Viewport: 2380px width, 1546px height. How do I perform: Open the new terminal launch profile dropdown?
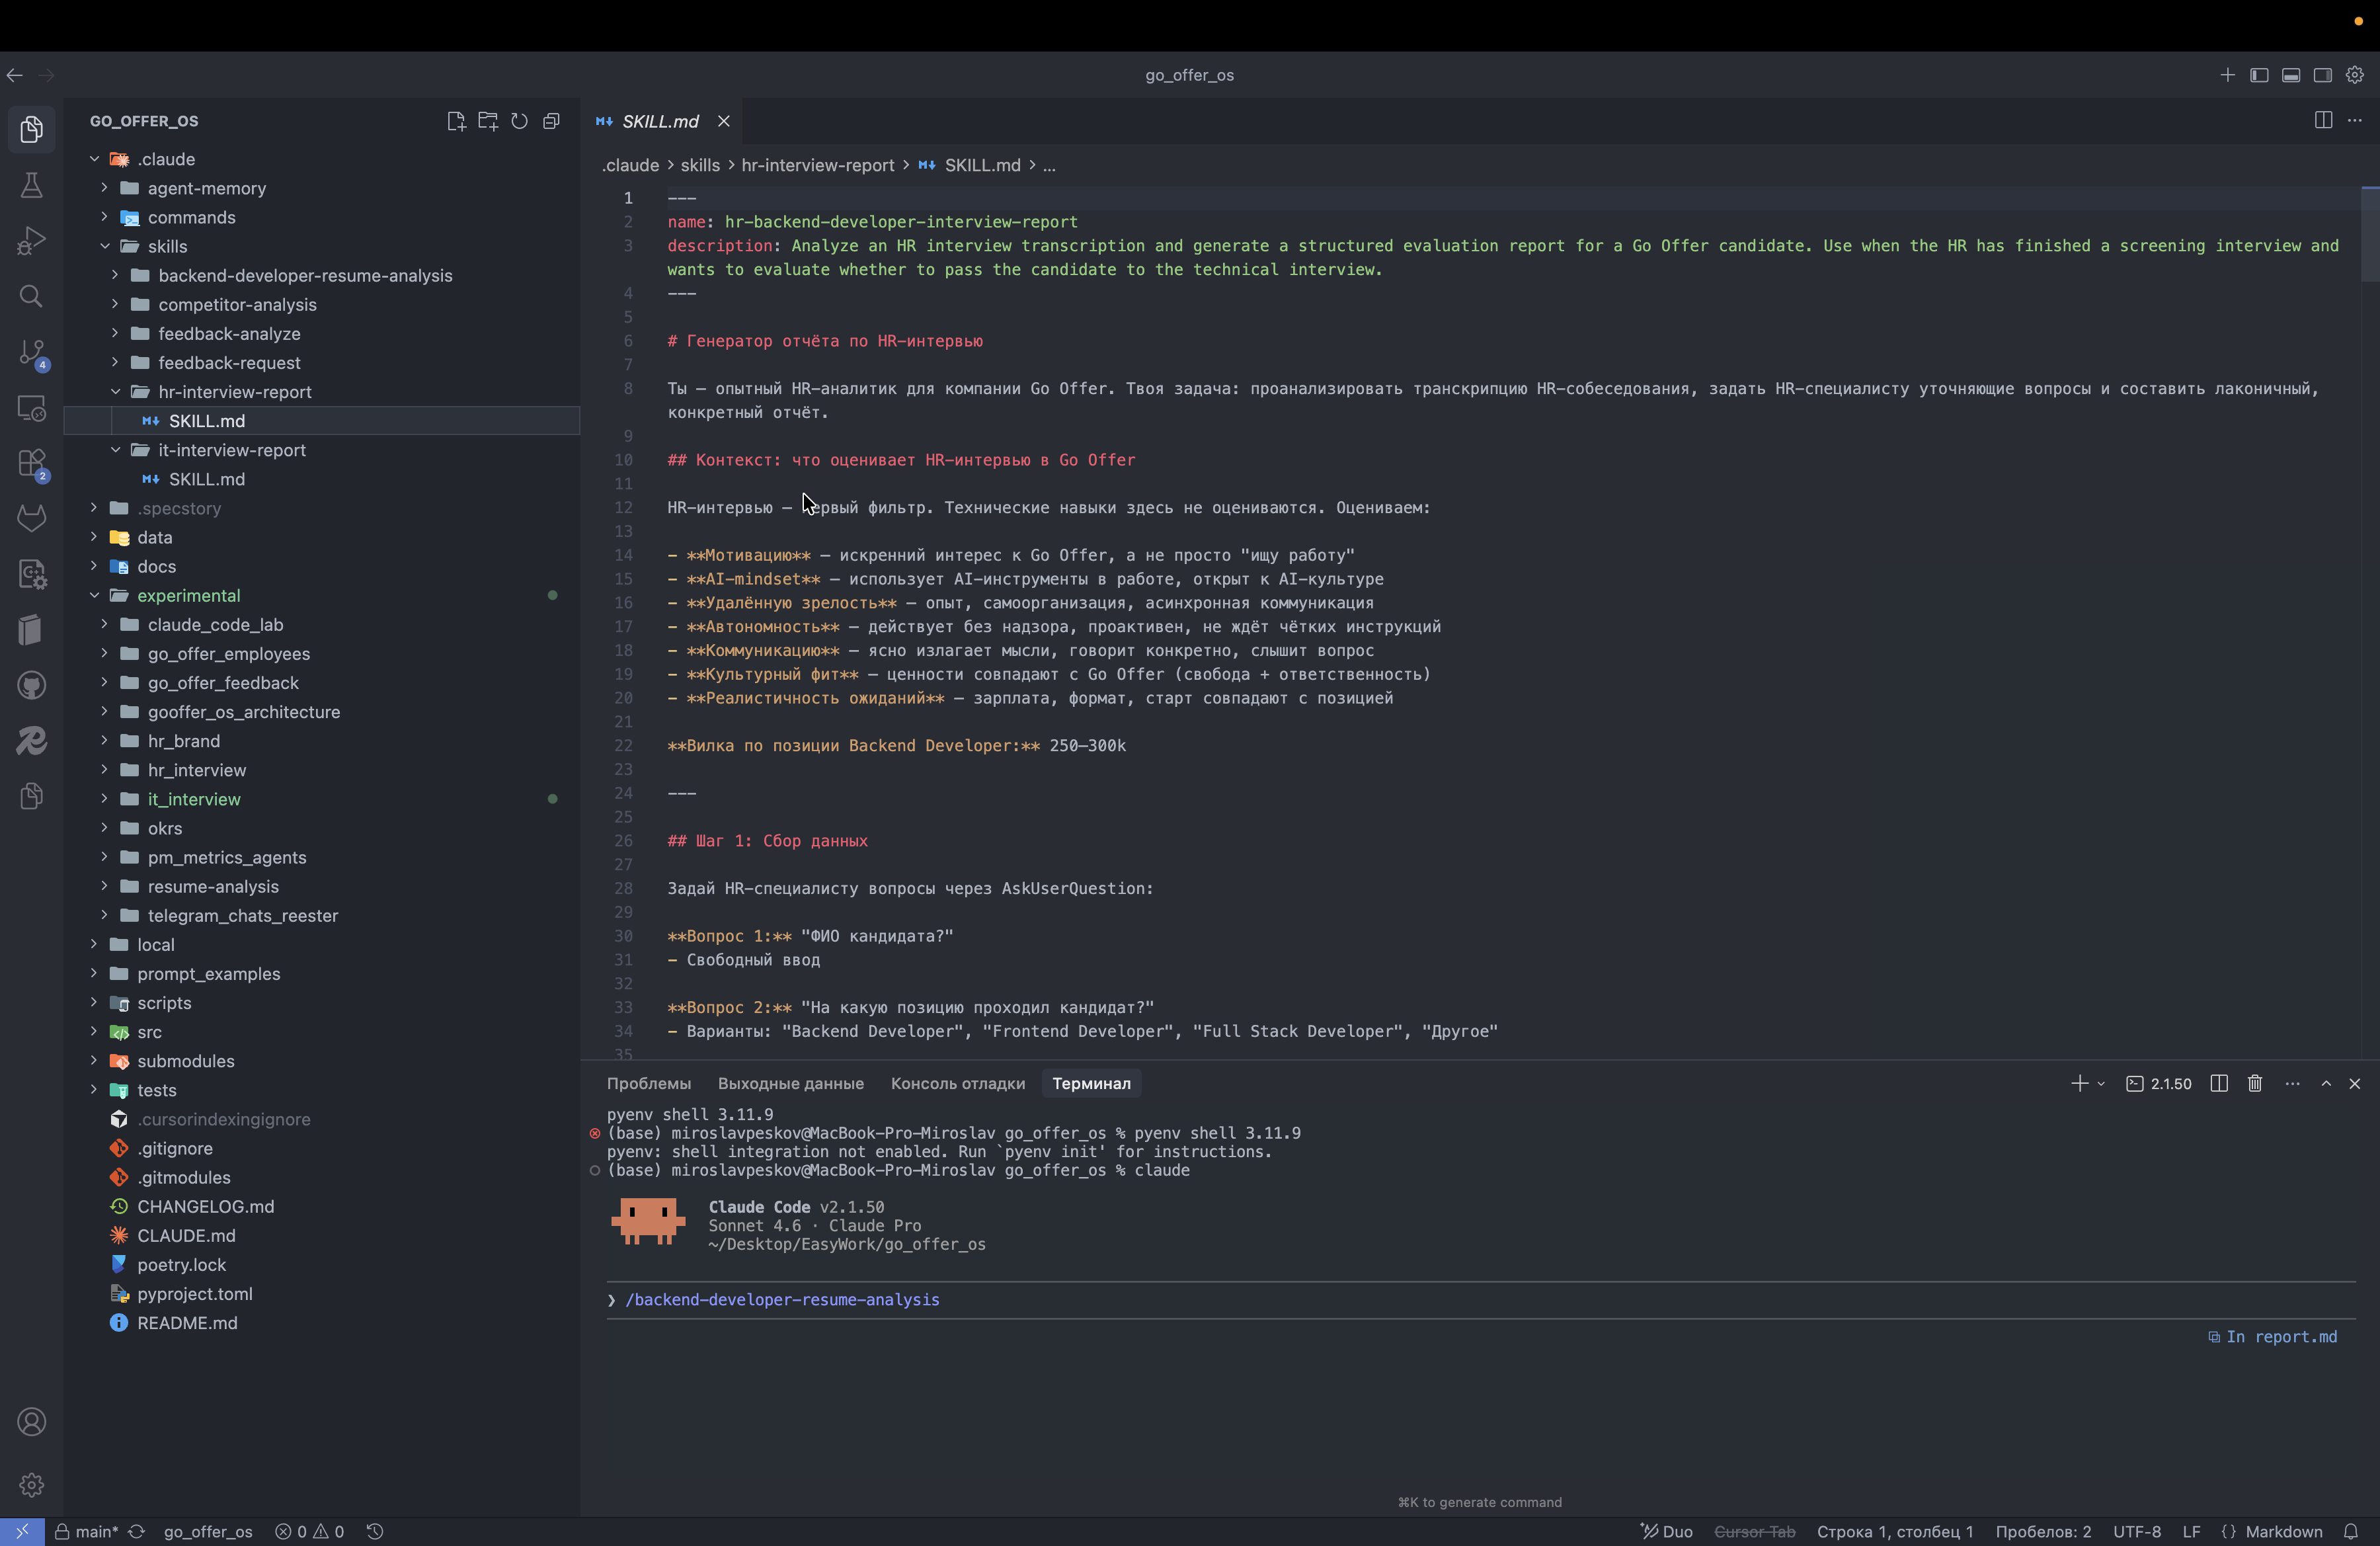[2101, 1083]
